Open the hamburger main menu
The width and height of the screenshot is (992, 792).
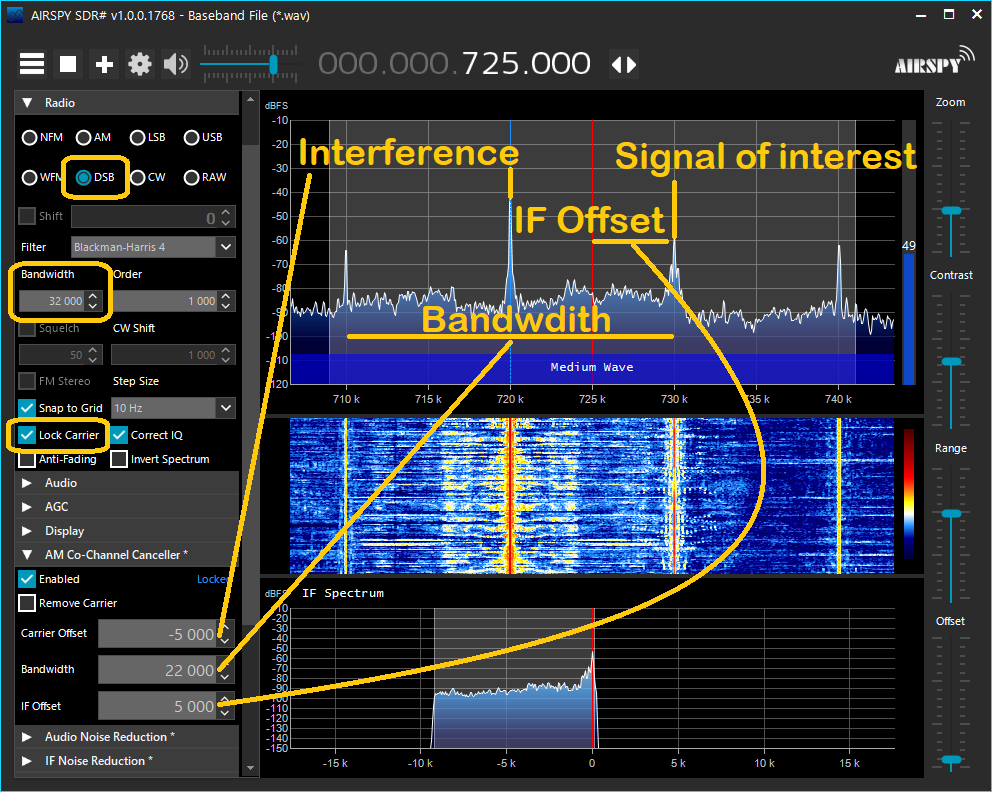[32, 64]
